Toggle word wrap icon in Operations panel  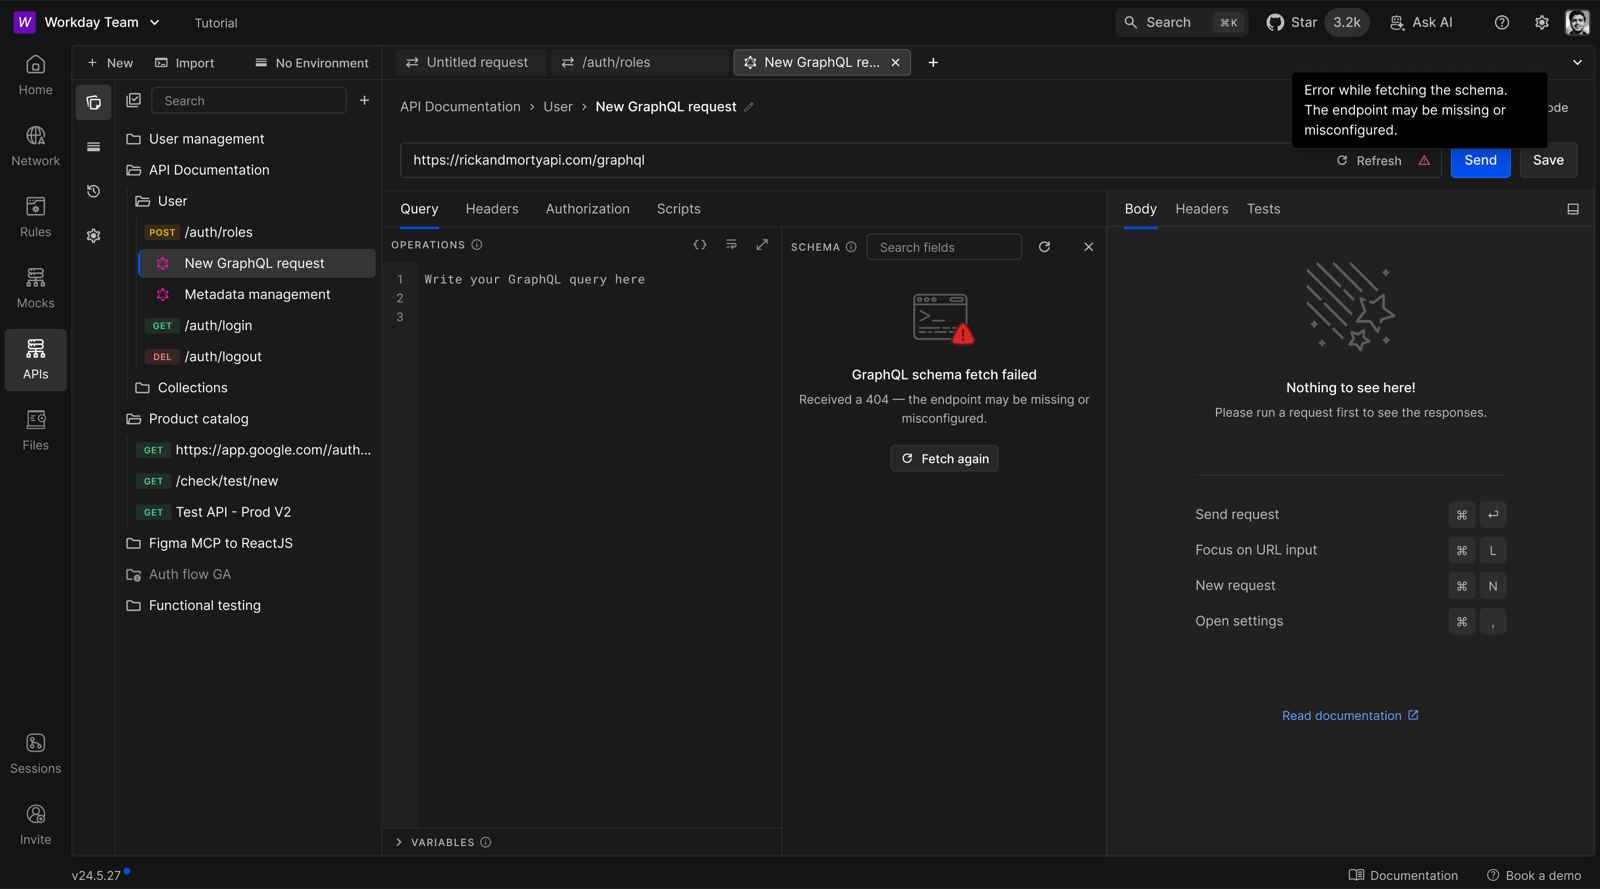[x=731, y=245]
